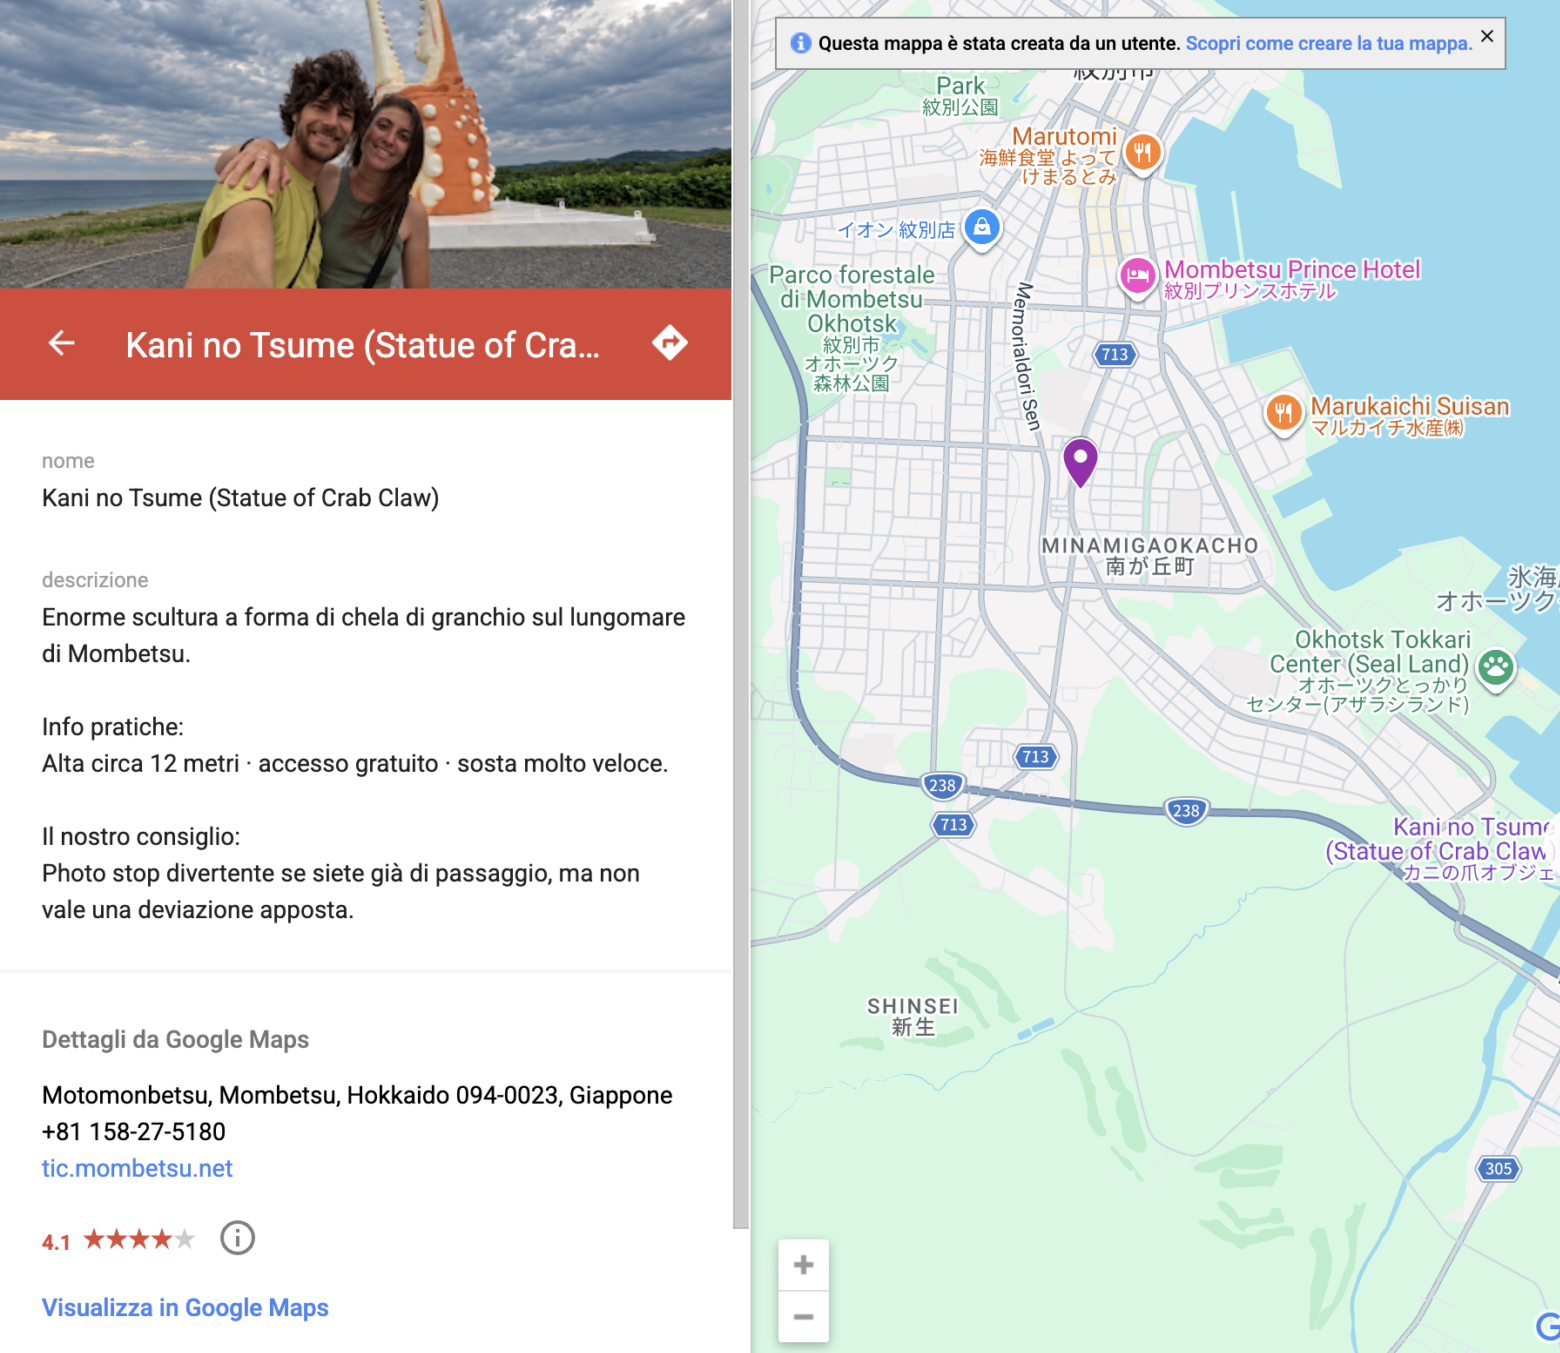Click the MINAMIGAOKACHO district label

(1150, 556)
